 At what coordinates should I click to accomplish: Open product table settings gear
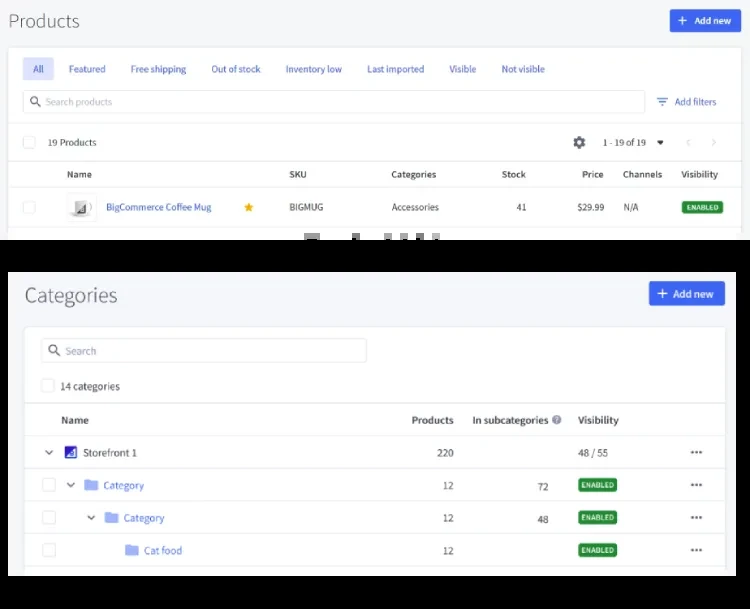point(579,142)
